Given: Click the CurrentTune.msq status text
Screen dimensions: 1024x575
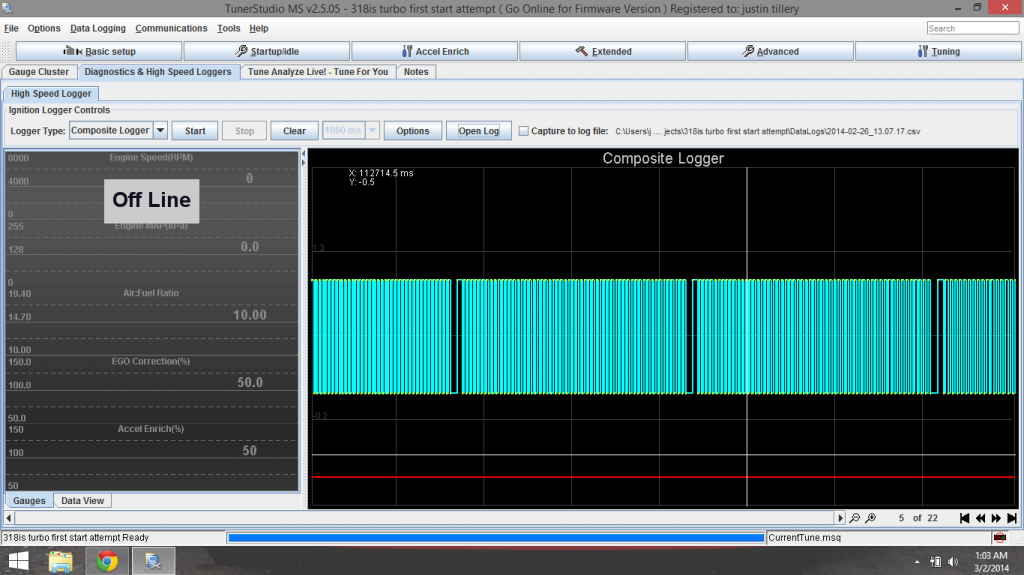Looking at the screenshot, I should tap(805, 538).
